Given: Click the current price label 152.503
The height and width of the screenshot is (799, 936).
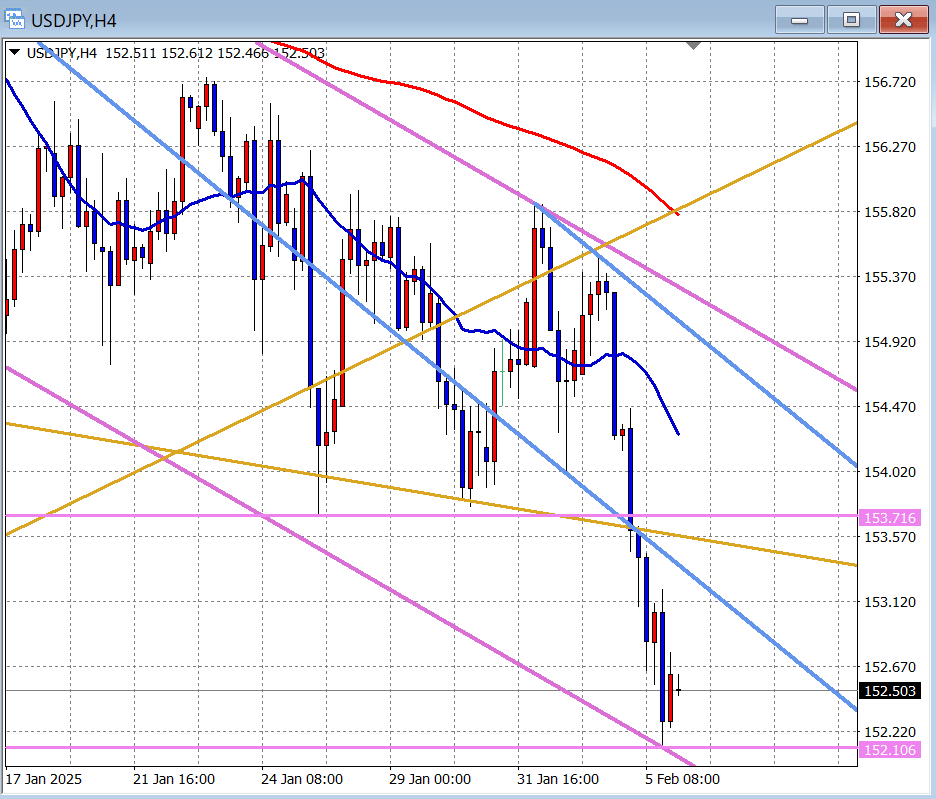Looking at the screenshot, I should point(889,691).
